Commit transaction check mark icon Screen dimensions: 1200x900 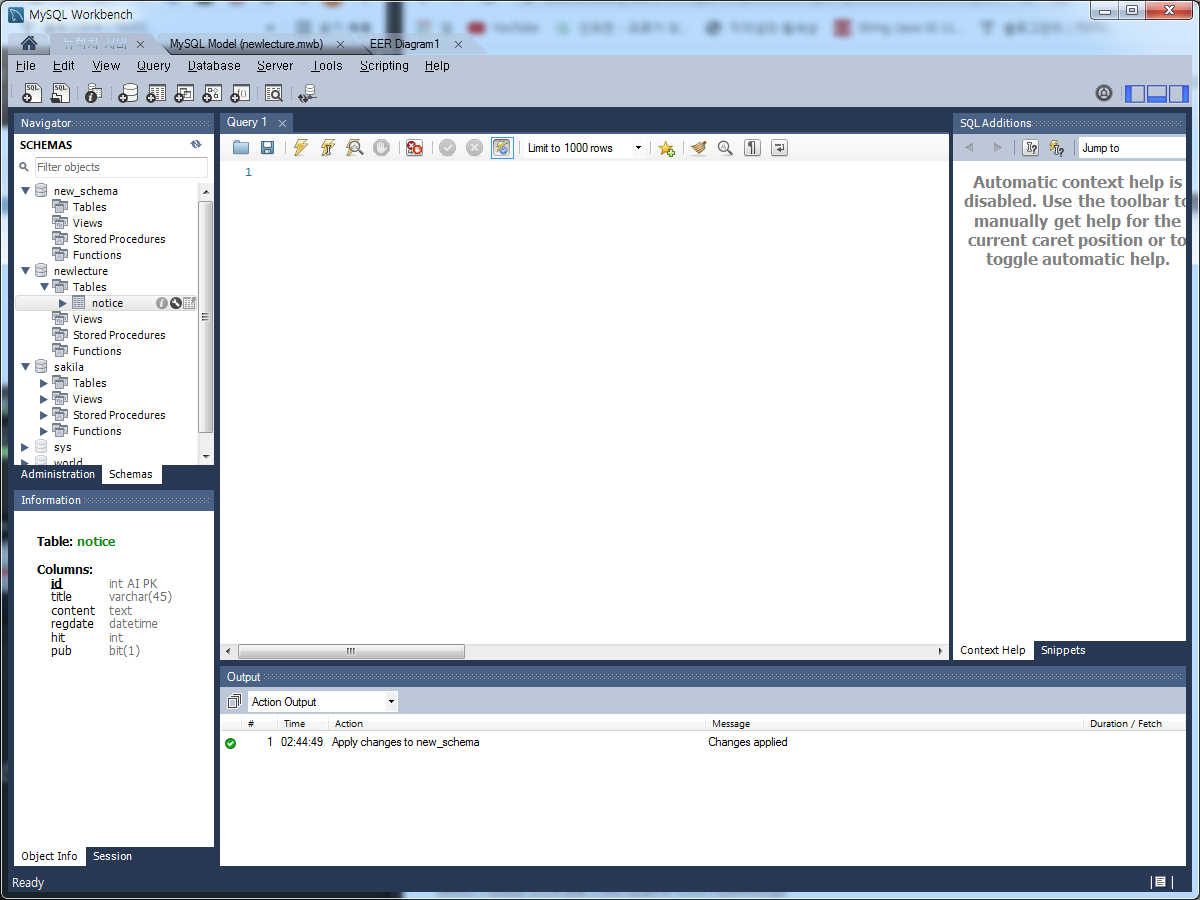pos(447,148)
